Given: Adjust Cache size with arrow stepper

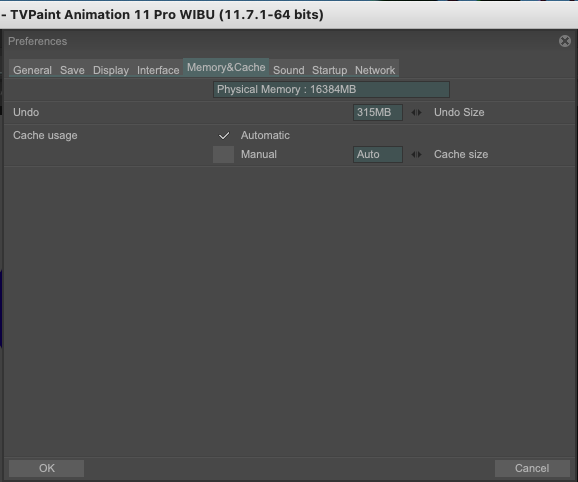Looking at the screenshot, I should click(416, 154).
